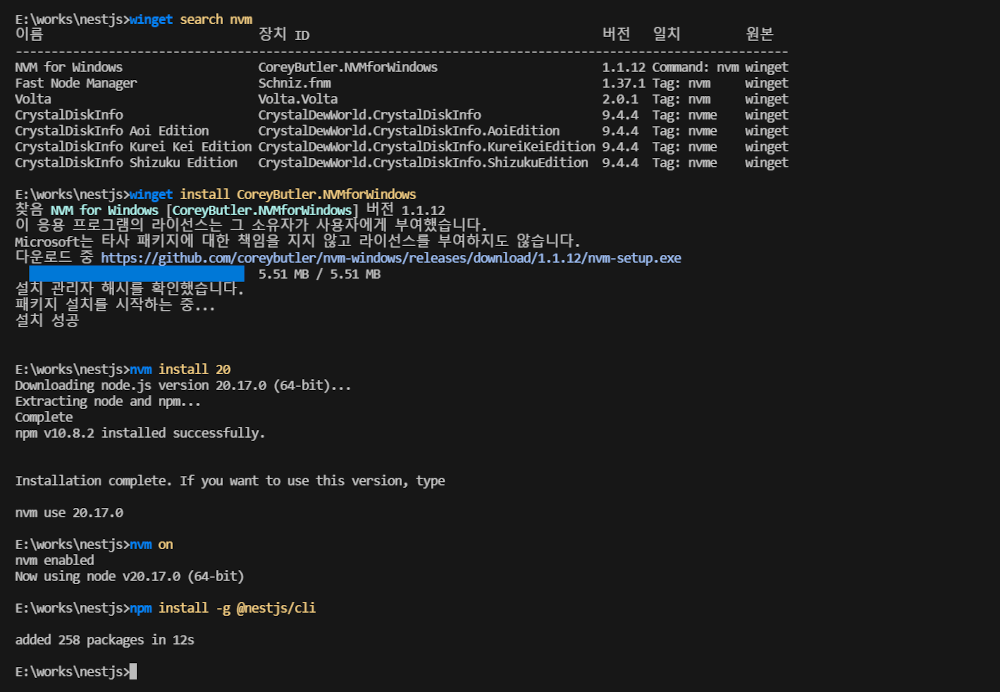This screenshot has height=692, width=1000.
Task: Click 'CrystalDewWorld.CrystalDiskInfo.AoiEdition' package ID
Action: pos(409,131)
